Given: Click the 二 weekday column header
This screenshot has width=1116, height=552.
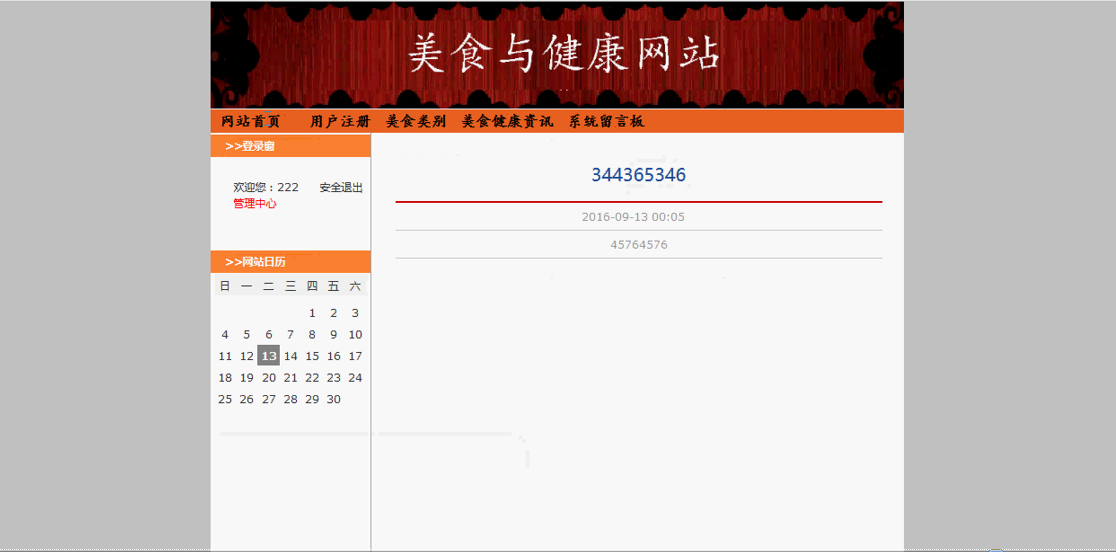Looking at the screenshot, I should (x=268, y=286).
